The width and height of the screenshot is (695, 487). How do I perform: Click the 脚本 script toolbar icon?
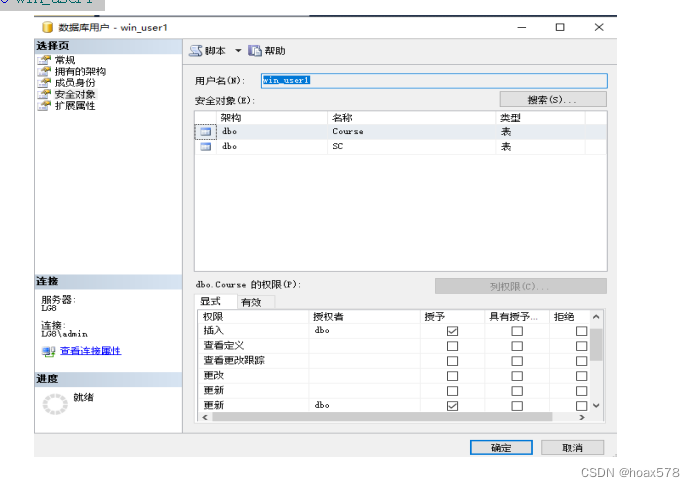tap(195, 51)
